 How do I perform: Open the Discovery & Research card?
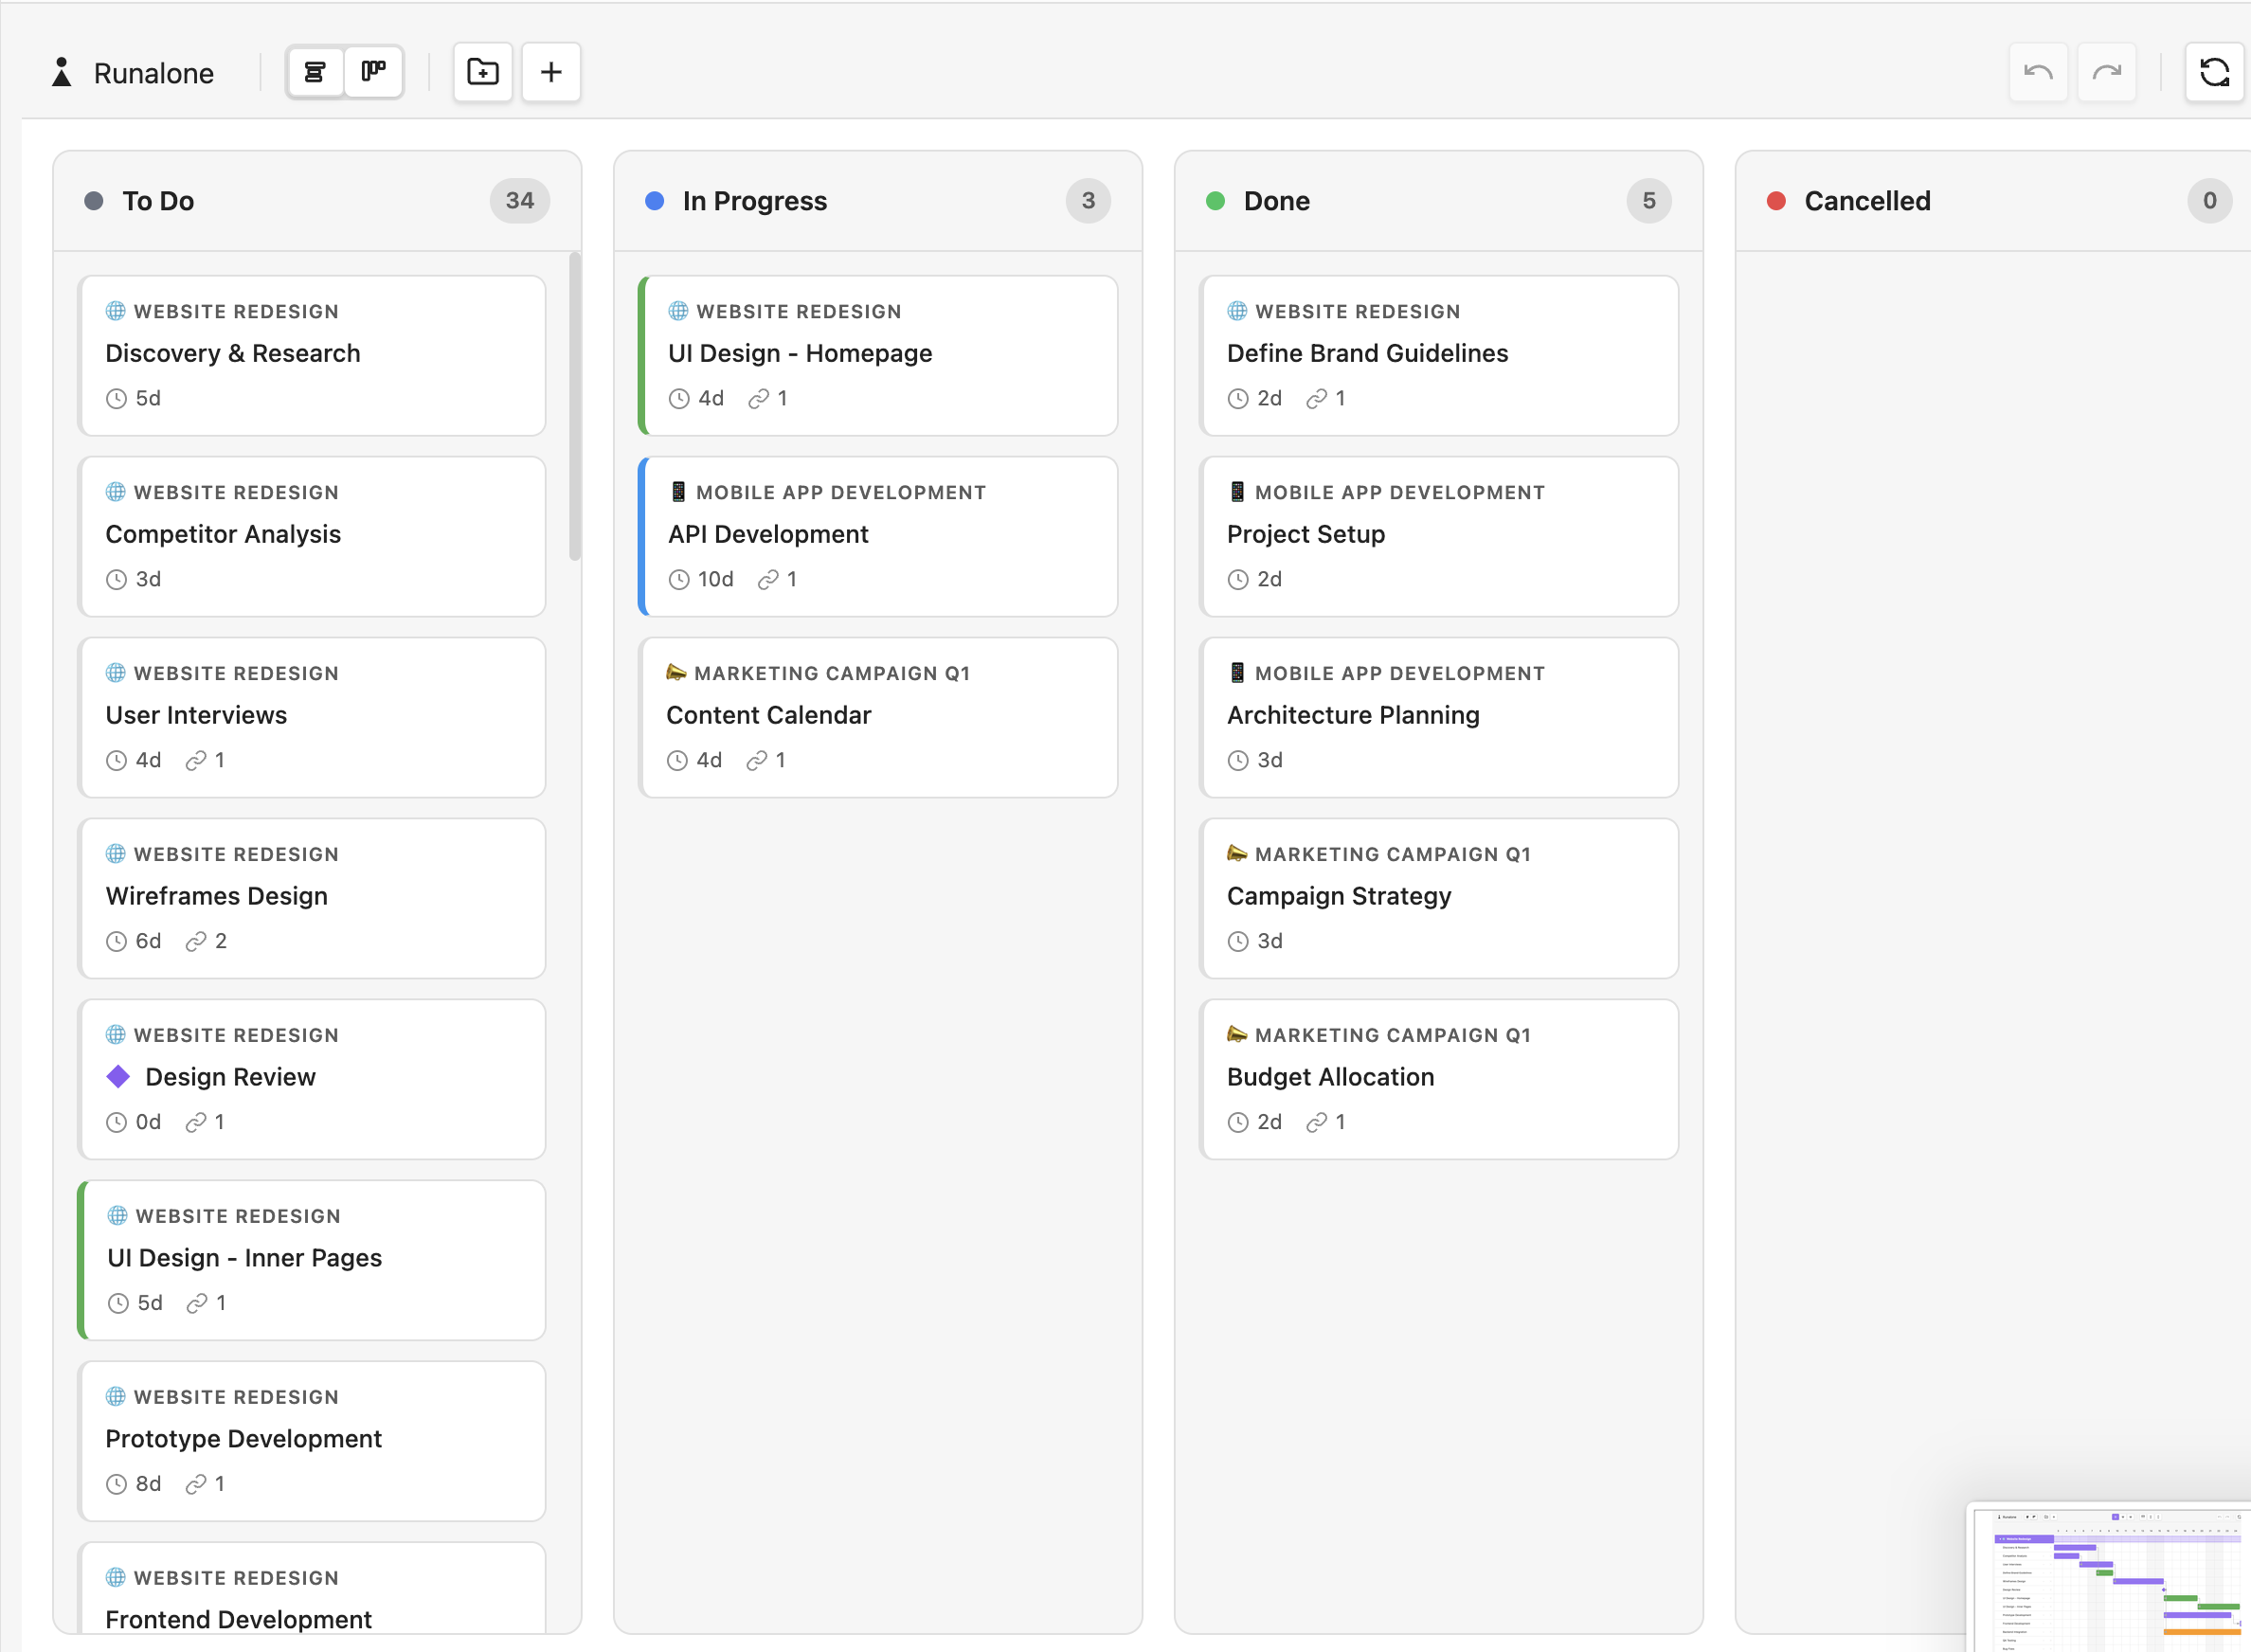(312, 355)
